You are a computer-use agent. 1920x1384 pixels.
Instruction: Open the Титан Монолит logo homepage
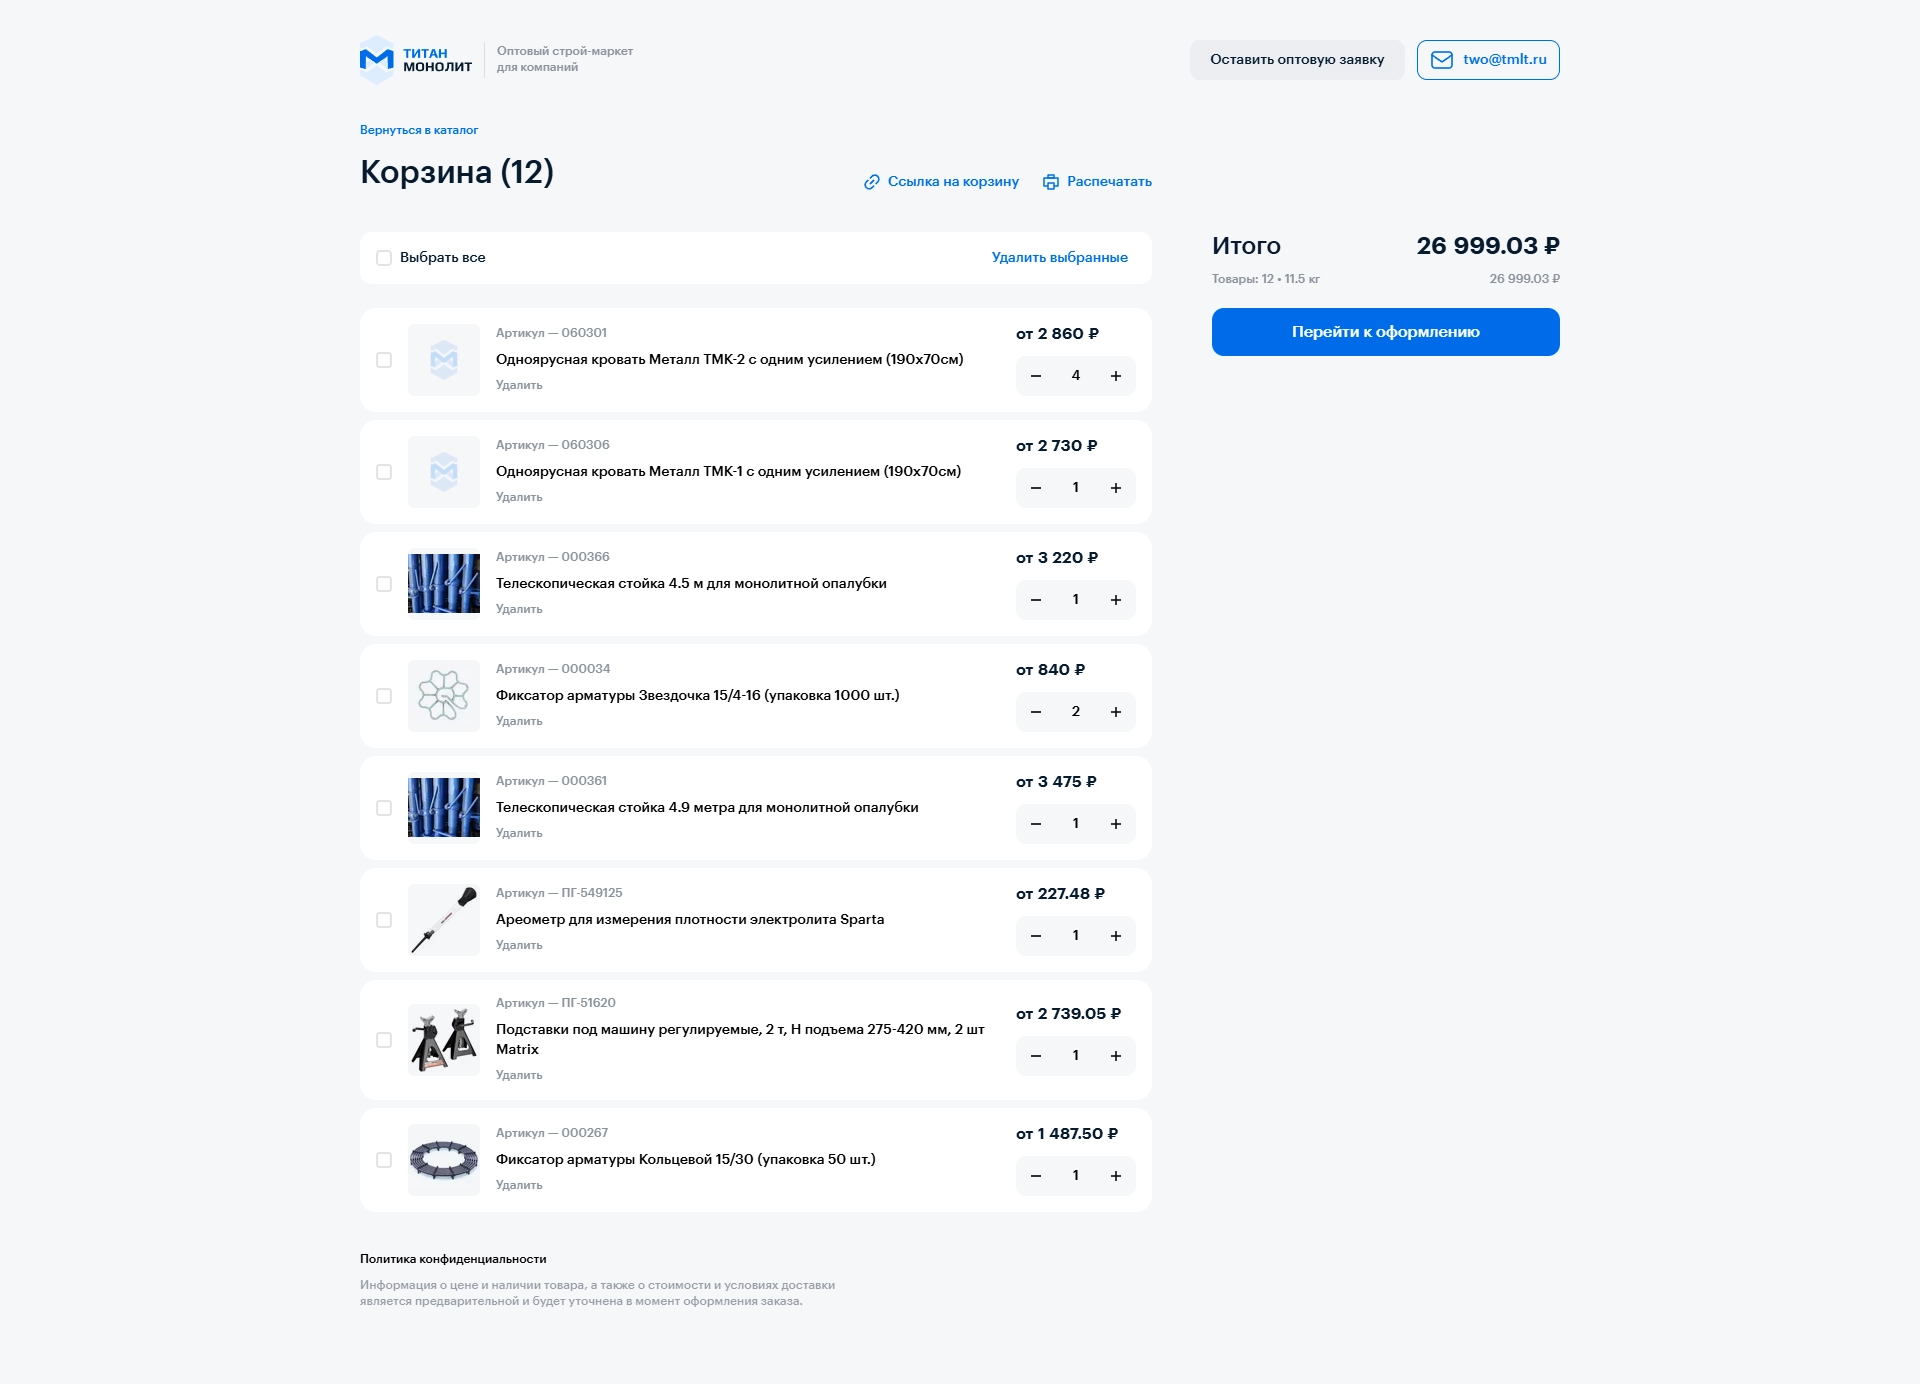pos(416,60)
